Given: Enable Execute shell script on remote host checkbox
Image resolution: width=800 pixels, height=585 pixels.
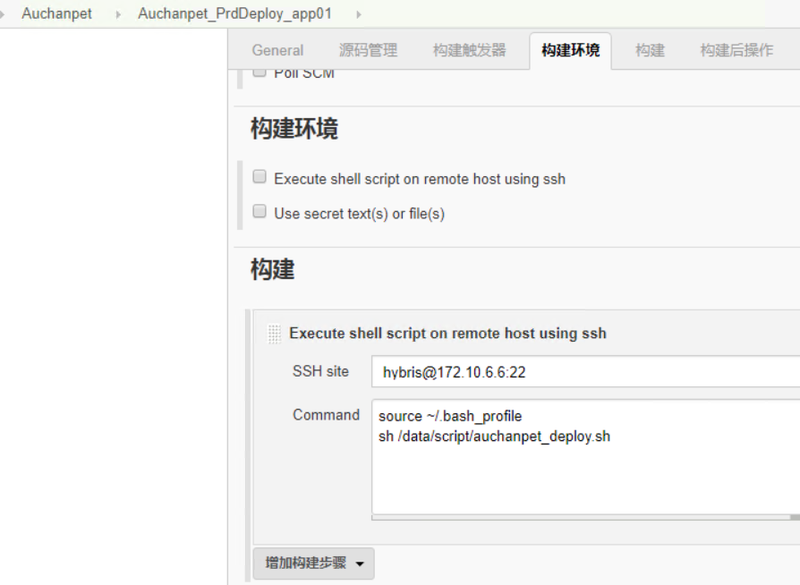Looking at the screenshot, I should [259, 177].
